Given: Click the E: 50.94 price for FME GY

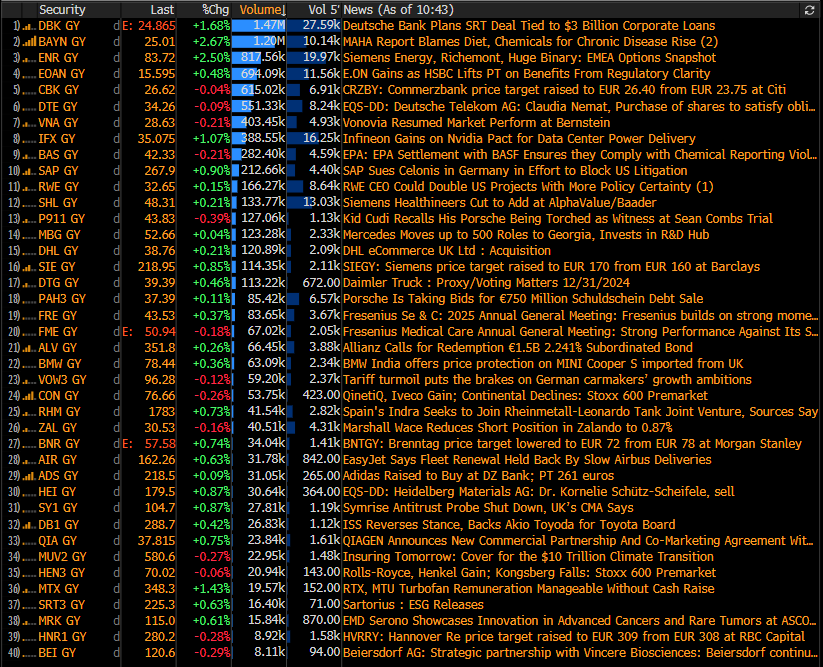Looking at the screenshot, I should 149,332.
